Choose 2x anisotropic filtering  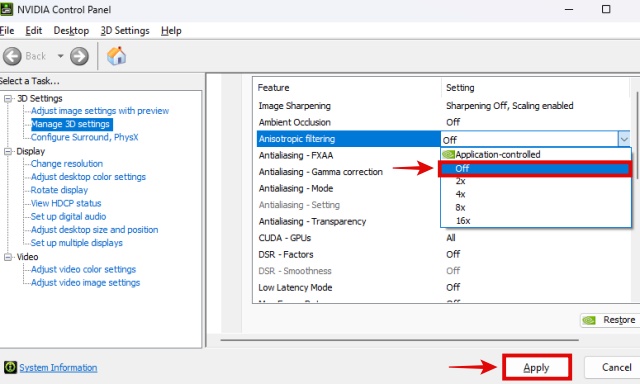click(536, 181)
